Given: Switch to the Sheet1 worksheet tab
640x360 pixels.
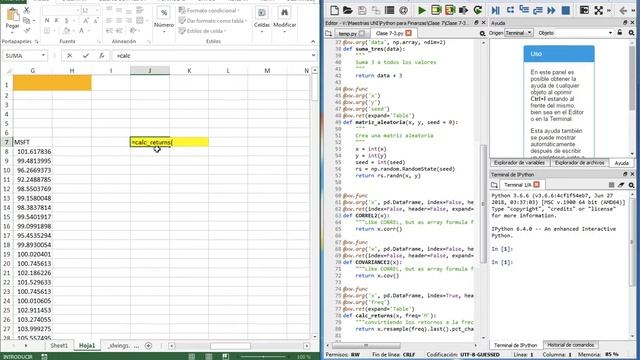Looking at the screenshot, I should click(59, 345).
